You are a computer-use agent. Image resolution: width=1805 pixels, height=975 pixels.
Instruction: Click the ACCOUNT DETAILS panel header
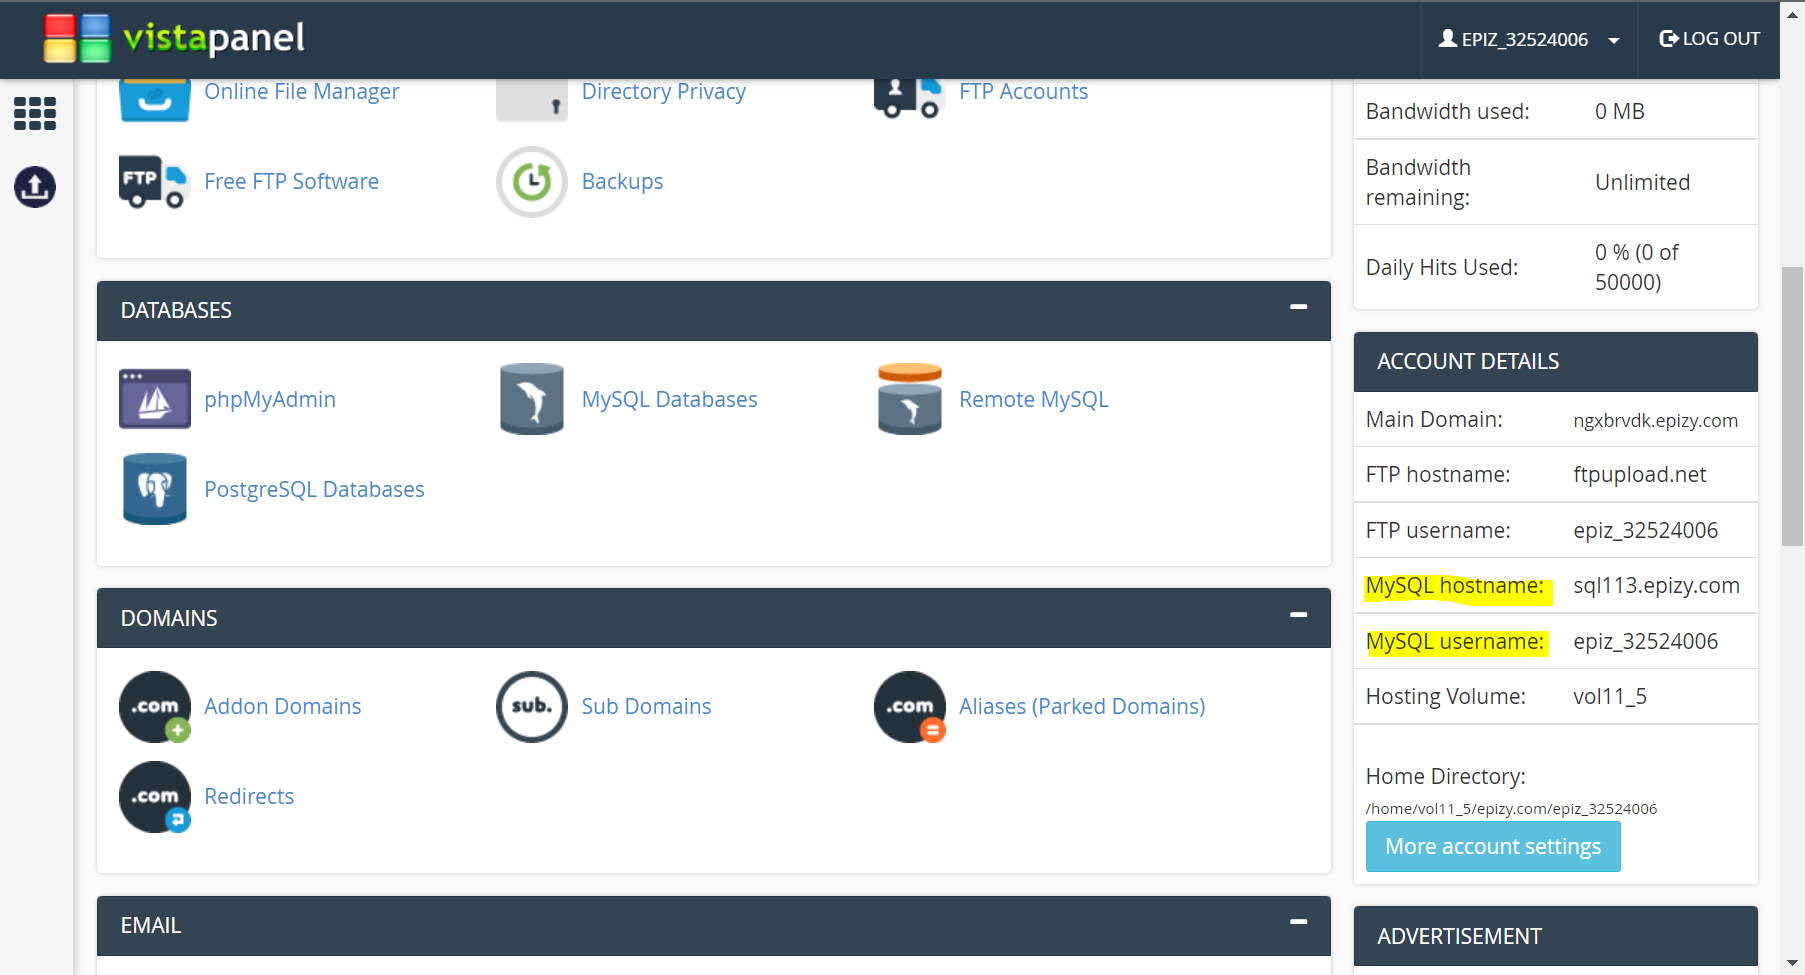pyautogui.click(x=1555, y=362)
